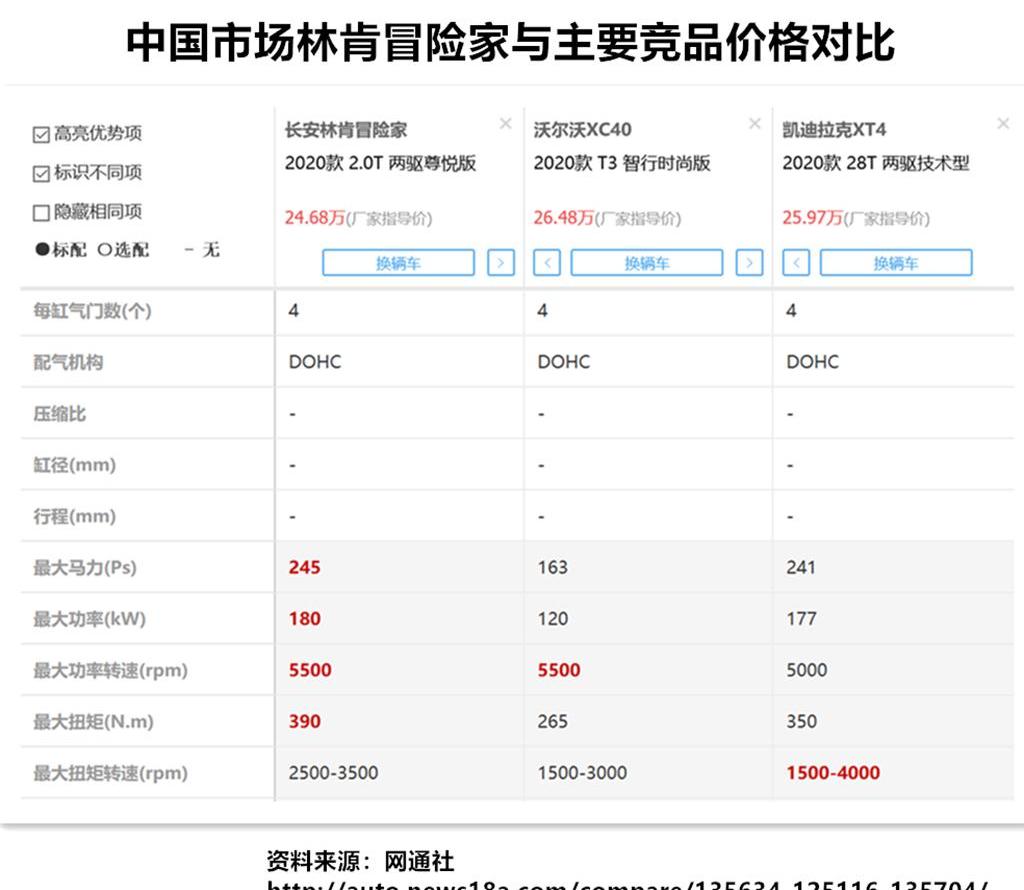Click torque rpm value 1500-3000
1024x890 pixels.
(x=582, y=773)
